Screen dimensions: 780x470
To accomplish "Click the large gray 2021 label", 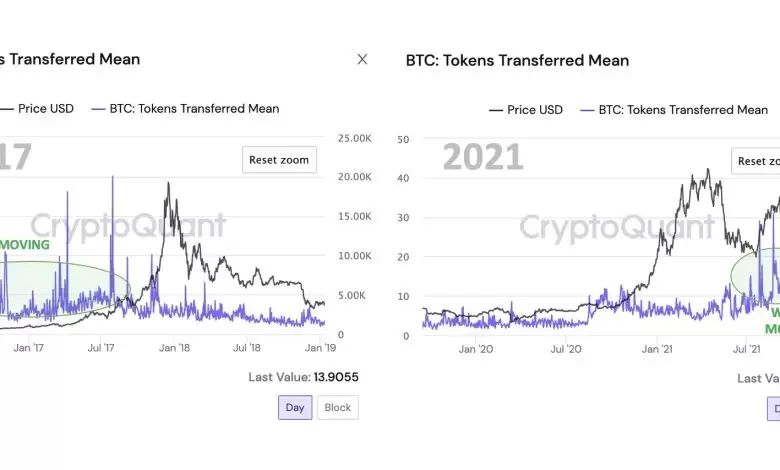I will click(483, 157).
